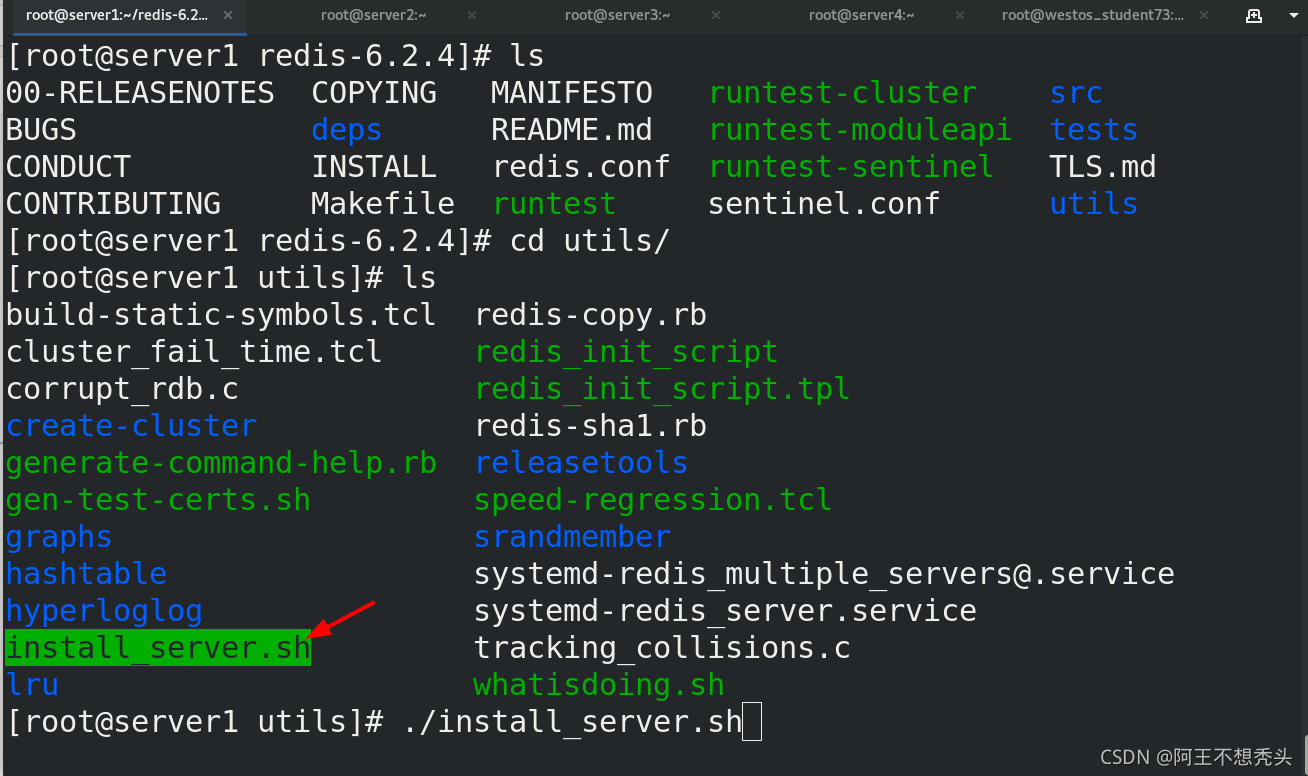The width and height of the screenshot is (1308, 776).
Task: Click the runtest-sentinel entry
Action: pyautogui.click(x=852, y=167)
